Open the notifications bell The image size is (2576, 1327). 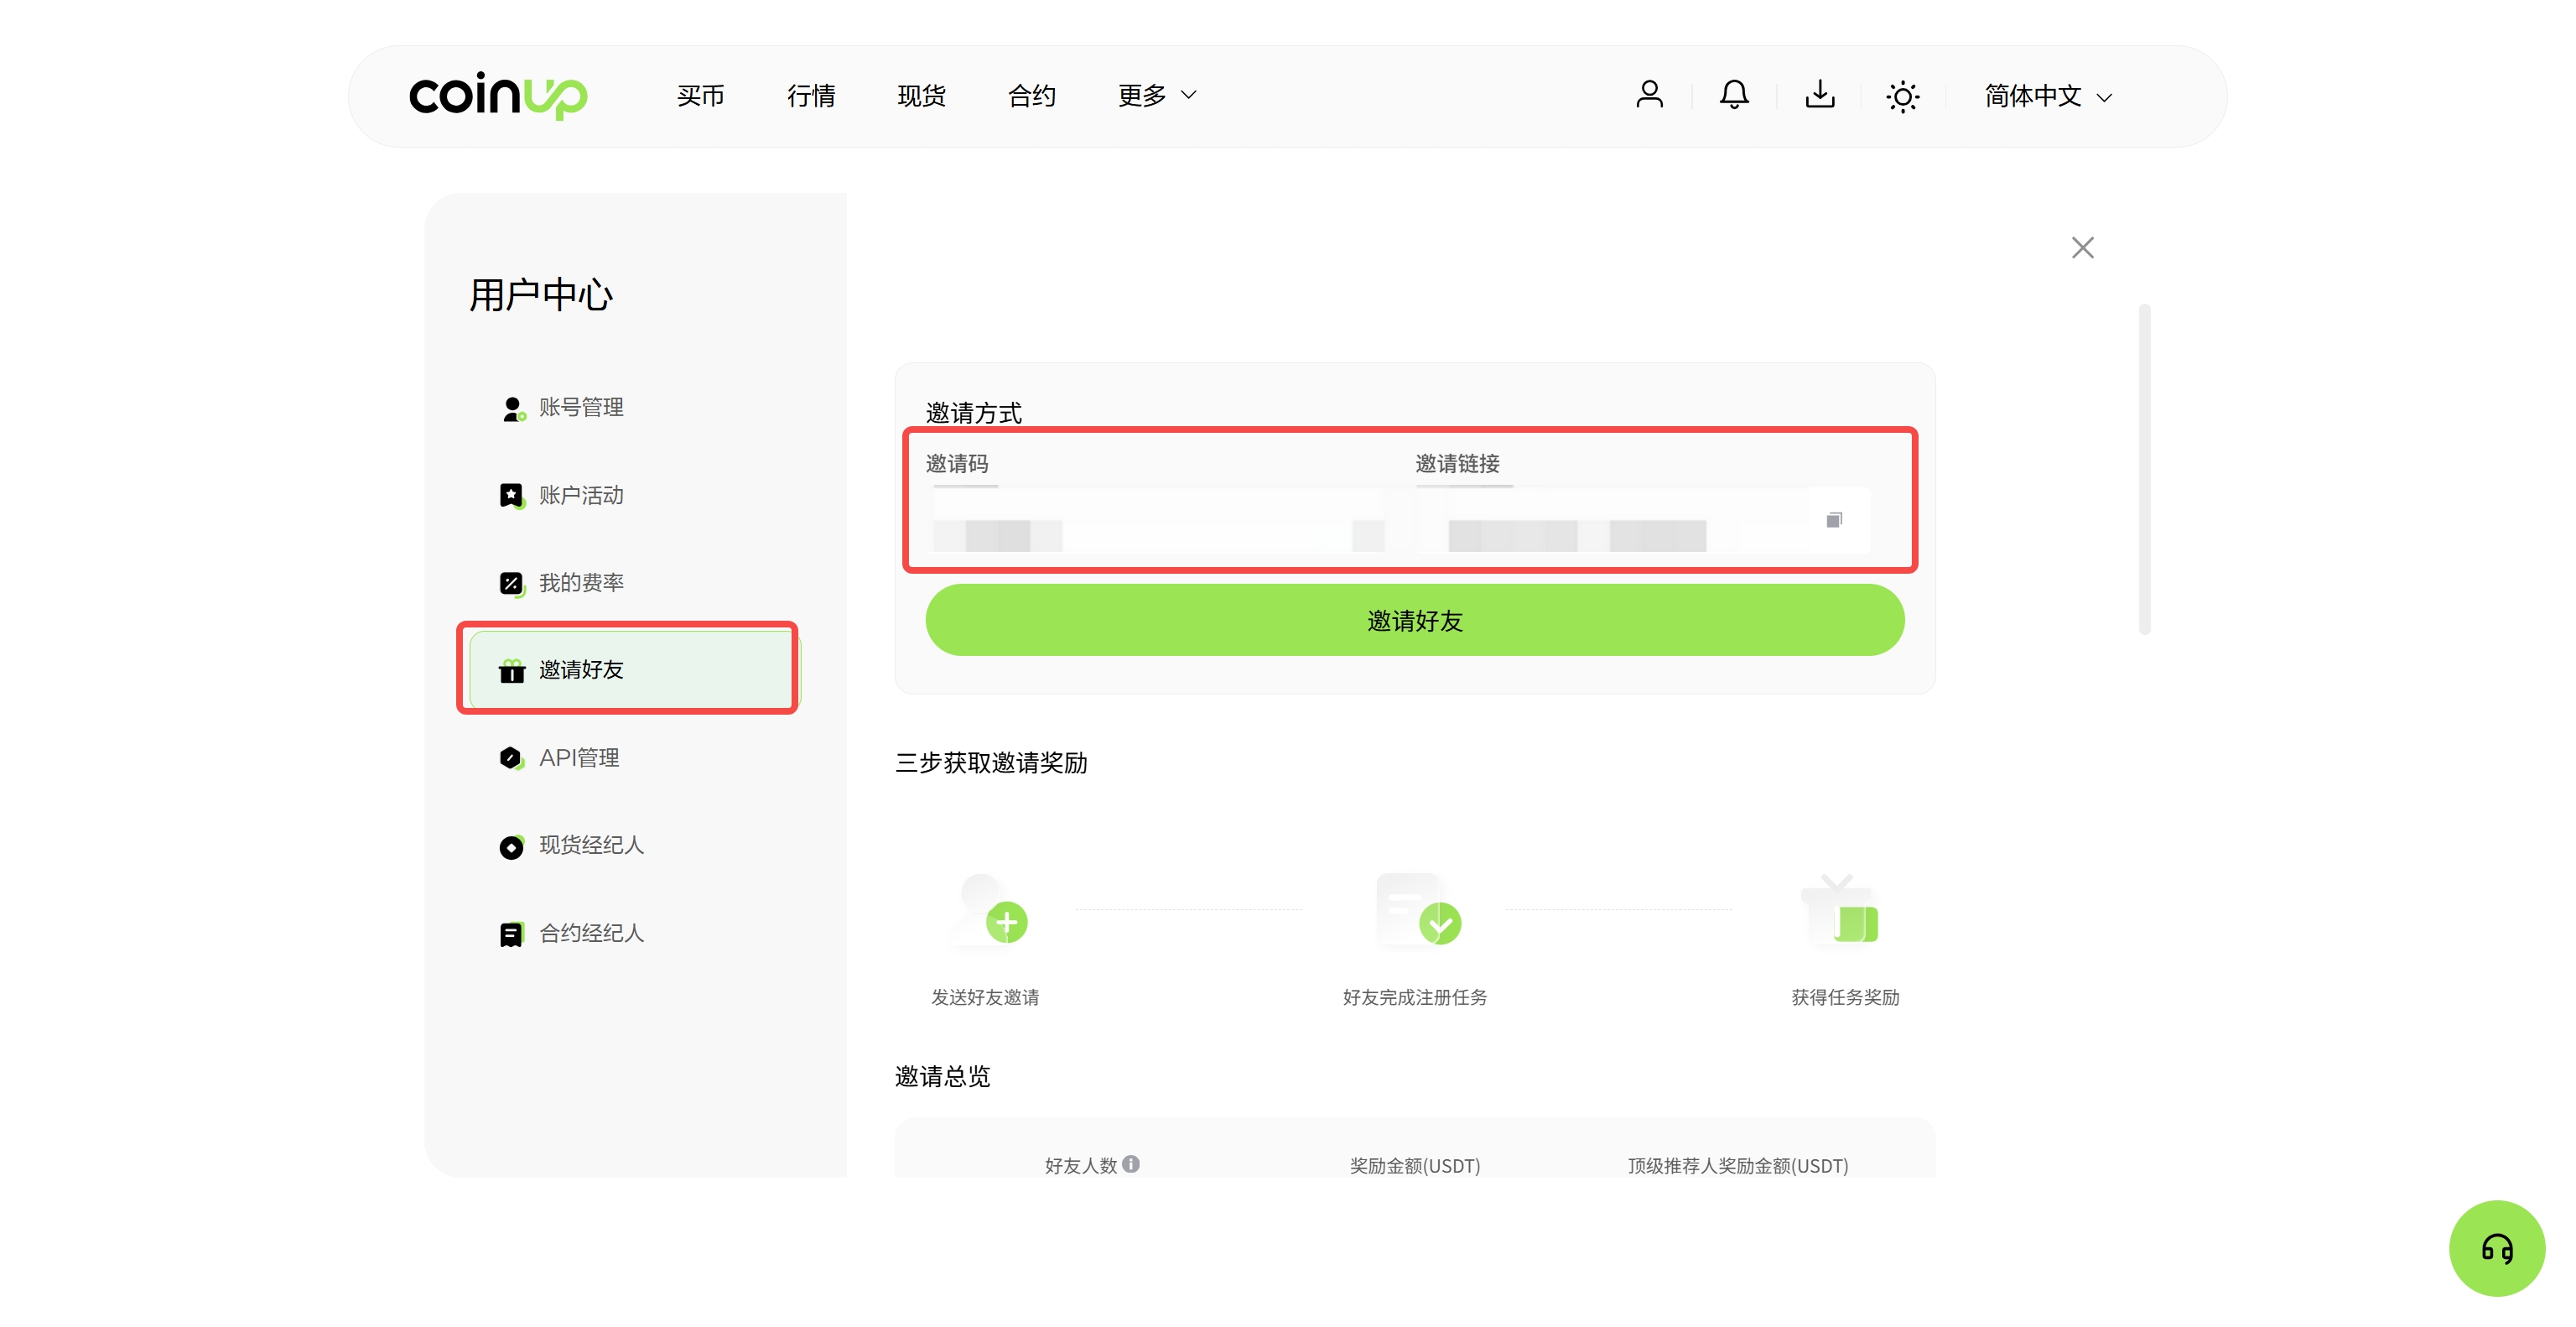tap(1734, 95)
